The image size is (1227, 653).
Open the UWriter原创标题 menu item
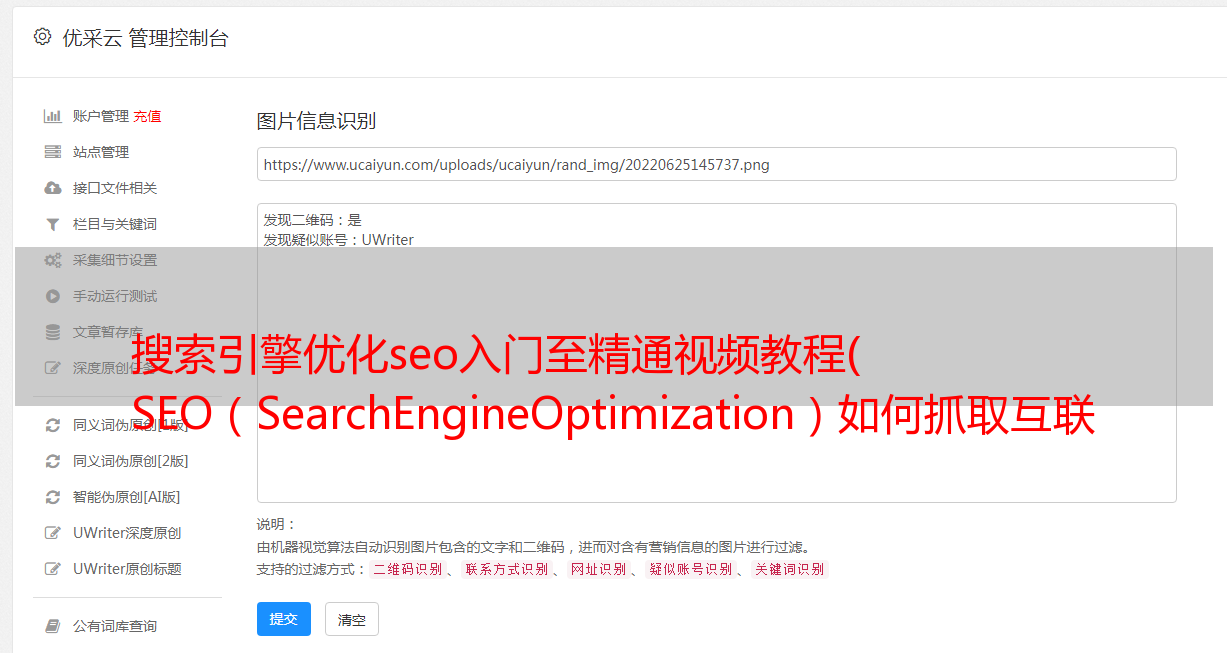pos(127,569)
